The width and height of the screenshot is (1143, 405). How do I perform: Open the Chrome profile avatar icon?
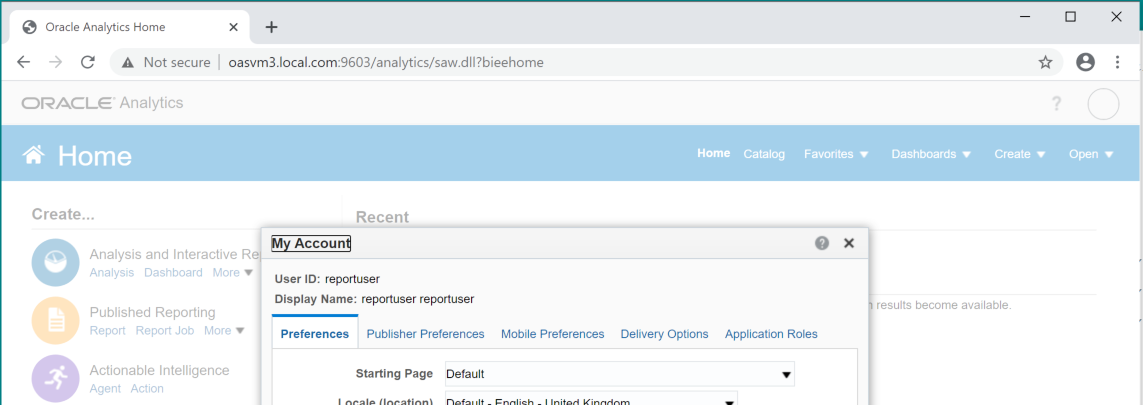coord(1085,62)
